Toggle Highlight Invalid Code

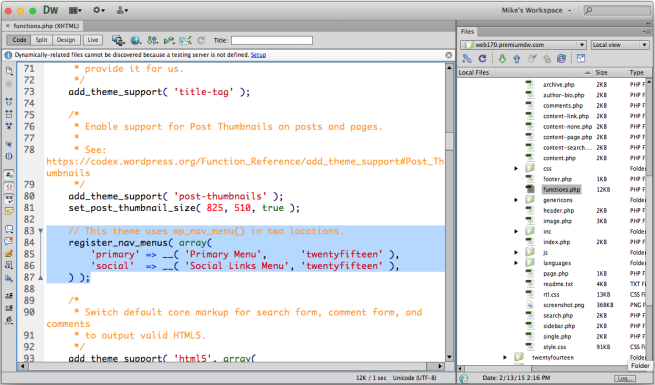click(x=9, y=187)
